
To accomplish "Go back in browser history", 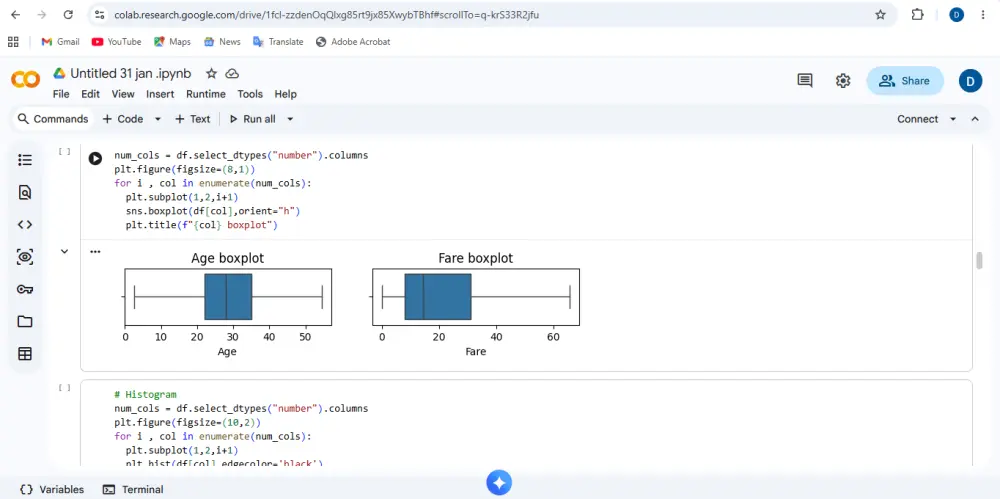I will tap(16, 15).
